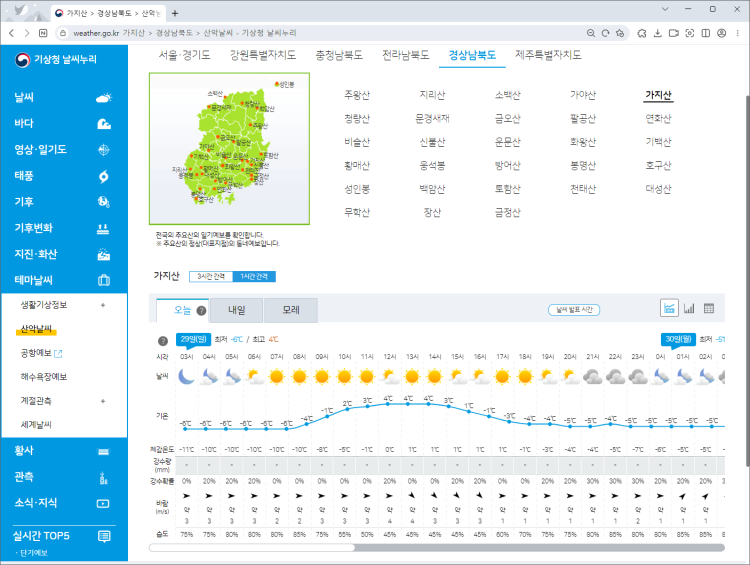Show the 내일 forecast tab
The width and height of the screenshot is (750, 565).
236,310
